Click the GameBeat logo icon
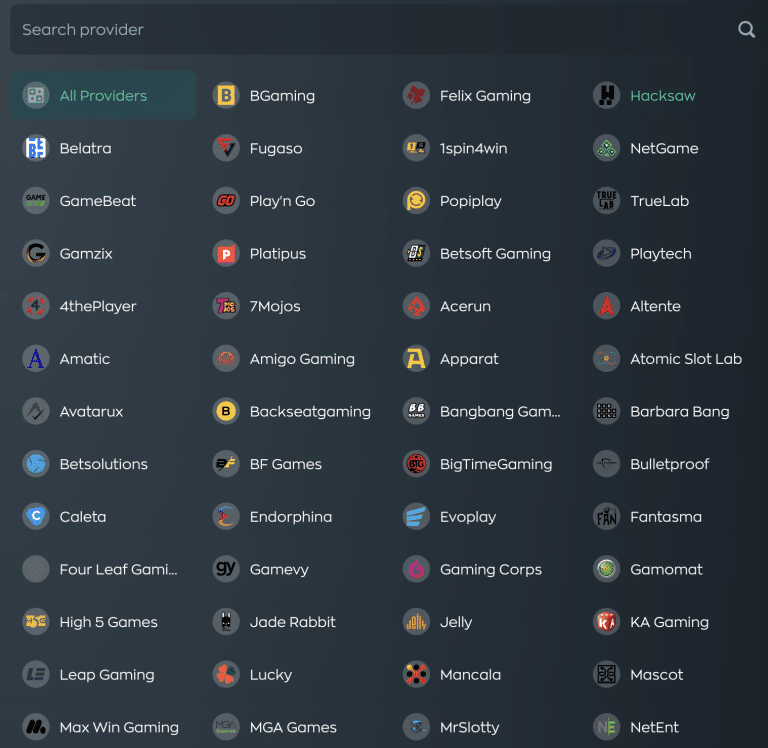The width and height of the screenshot is (768, 748). click(36, 201)
